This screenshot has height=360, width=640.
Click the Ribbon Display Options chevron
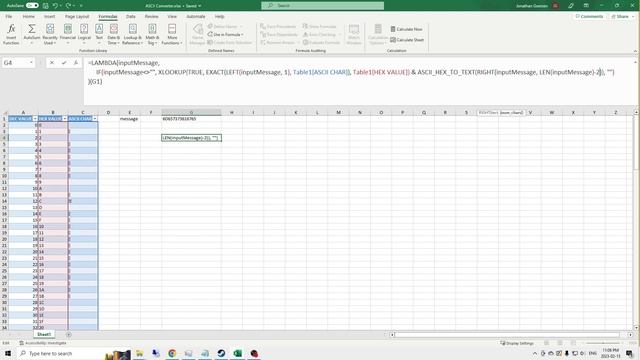pyautogui.click(x=635, y=51)
